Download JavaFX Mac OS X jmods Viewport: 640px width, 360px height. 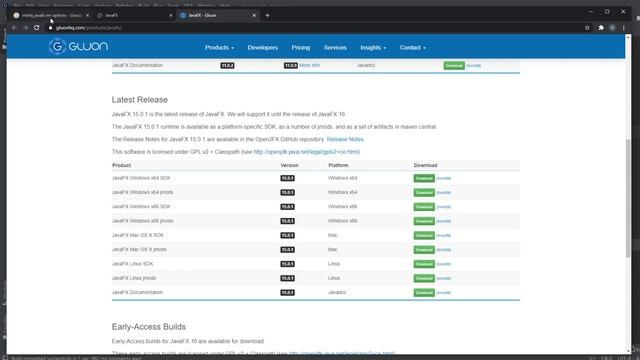pos(424,250)
